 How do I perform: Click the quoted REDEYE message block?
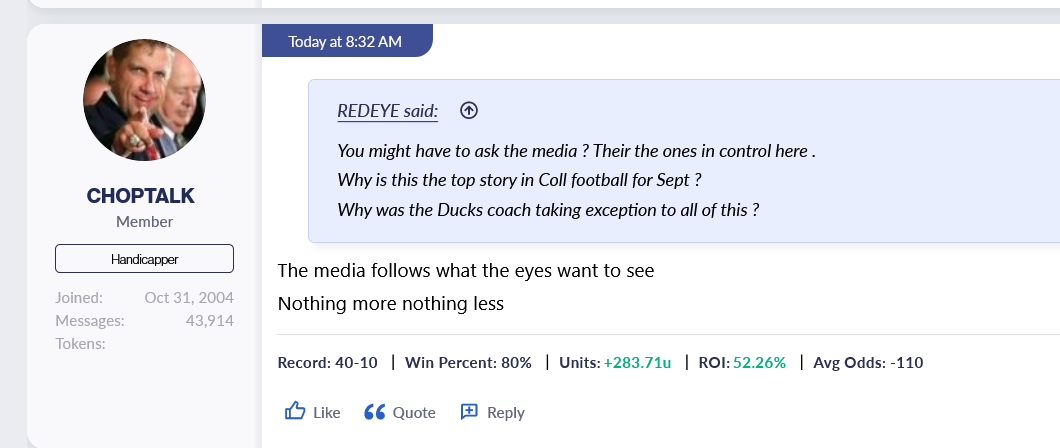(680, 181)
